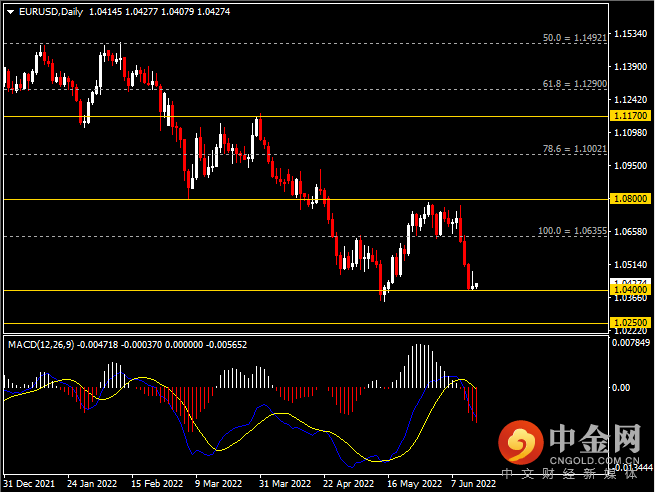Click the Fibonacci label 61.8 = 1.12900
The width and height of the screenshot is (655, 492).
click(575, 84)
